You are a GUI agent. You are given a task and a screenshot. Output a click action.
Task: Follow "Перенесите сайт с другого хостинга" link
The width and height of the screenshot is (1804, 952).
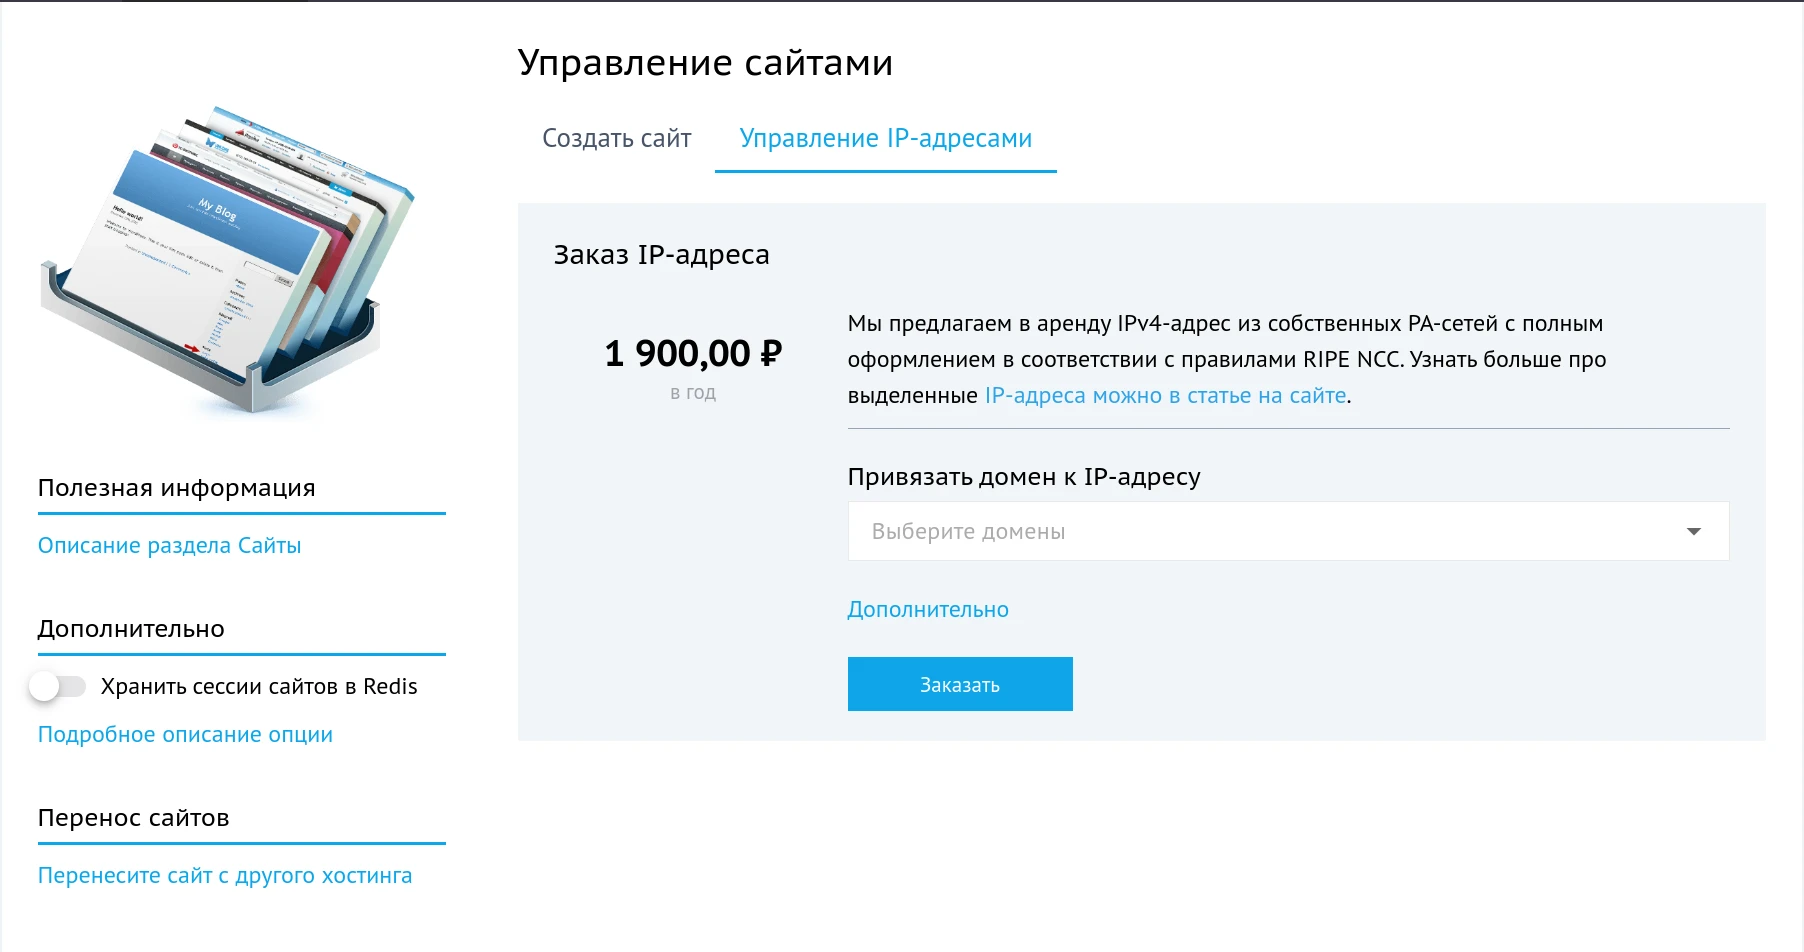coord(224,874)
